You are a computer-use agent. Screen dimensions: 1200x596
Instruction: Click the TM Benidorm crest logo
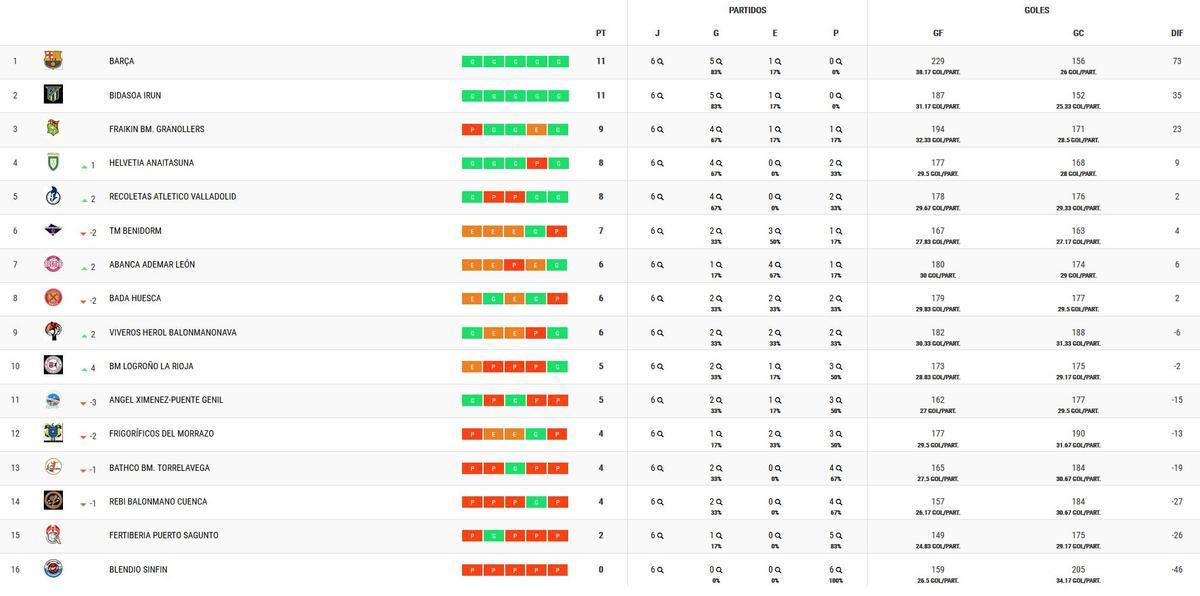tap(52, 230)
